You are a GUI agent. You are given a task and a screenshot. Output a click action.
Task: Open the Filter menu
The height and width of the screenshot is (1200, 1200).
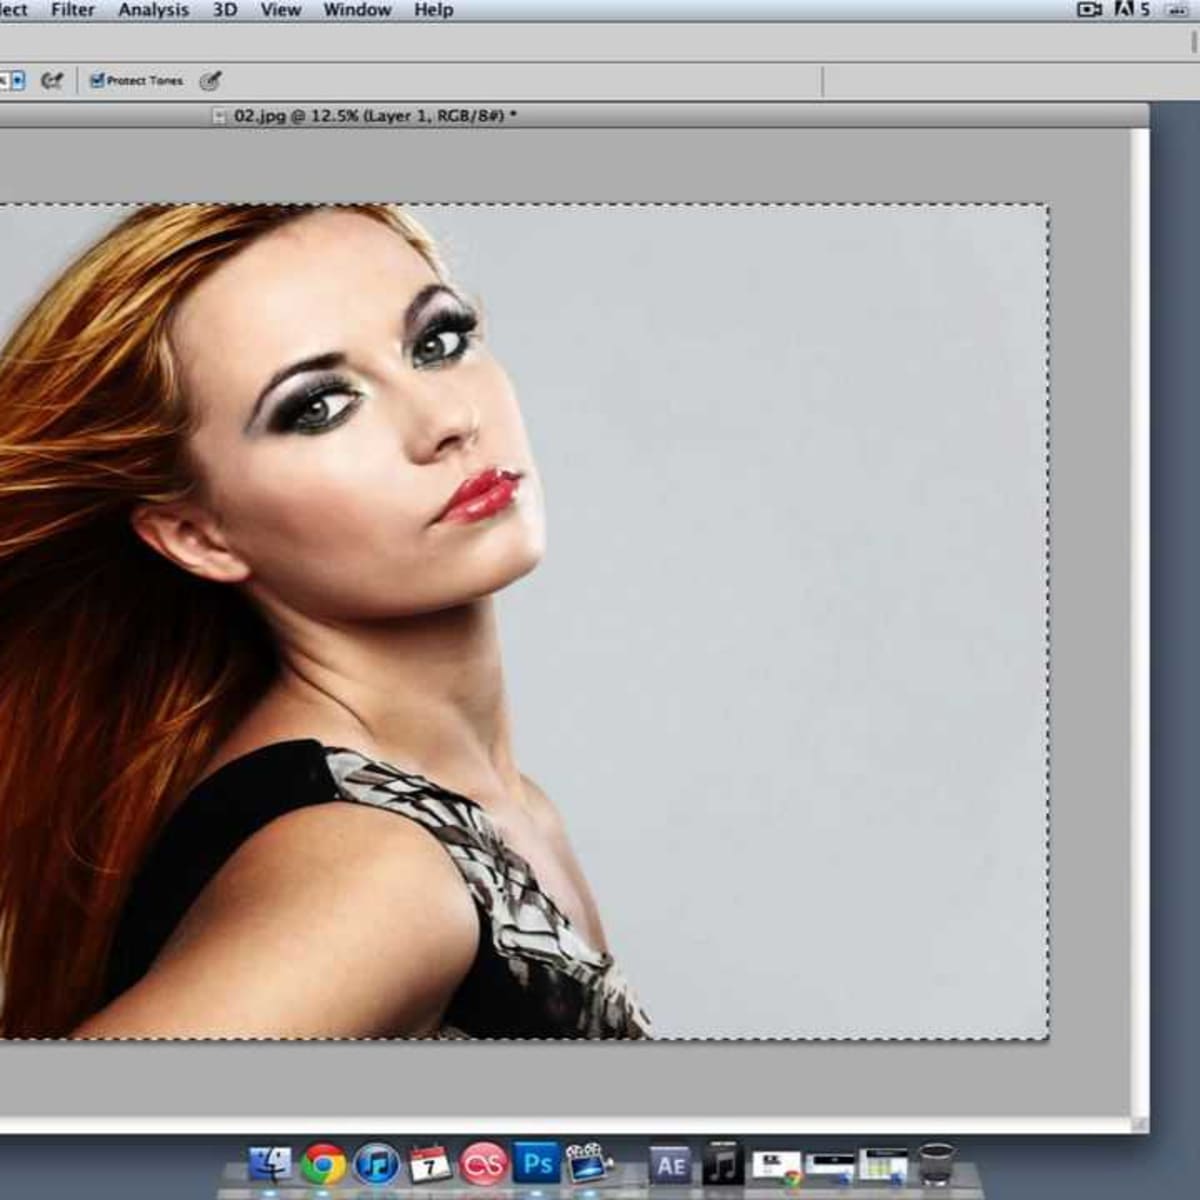coord(73,10)
